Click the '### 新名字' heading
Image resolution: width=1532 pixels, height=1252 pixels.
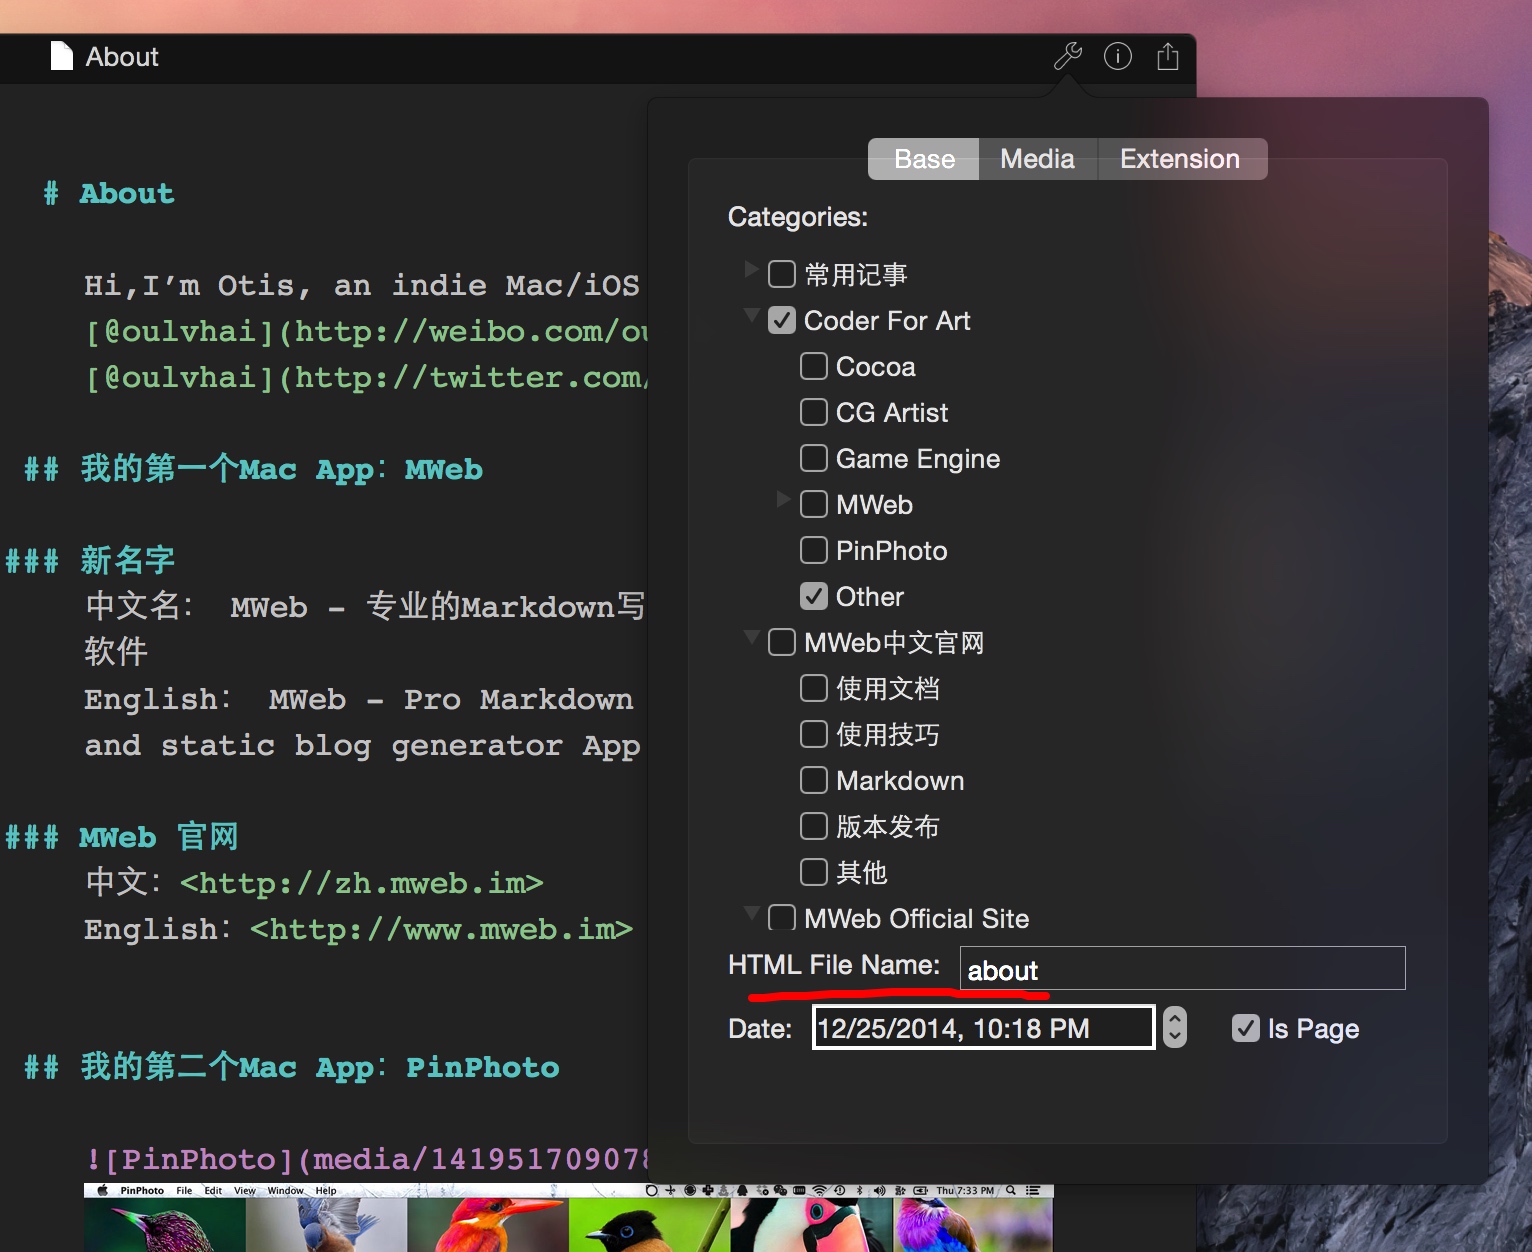(x=90, y=560)
